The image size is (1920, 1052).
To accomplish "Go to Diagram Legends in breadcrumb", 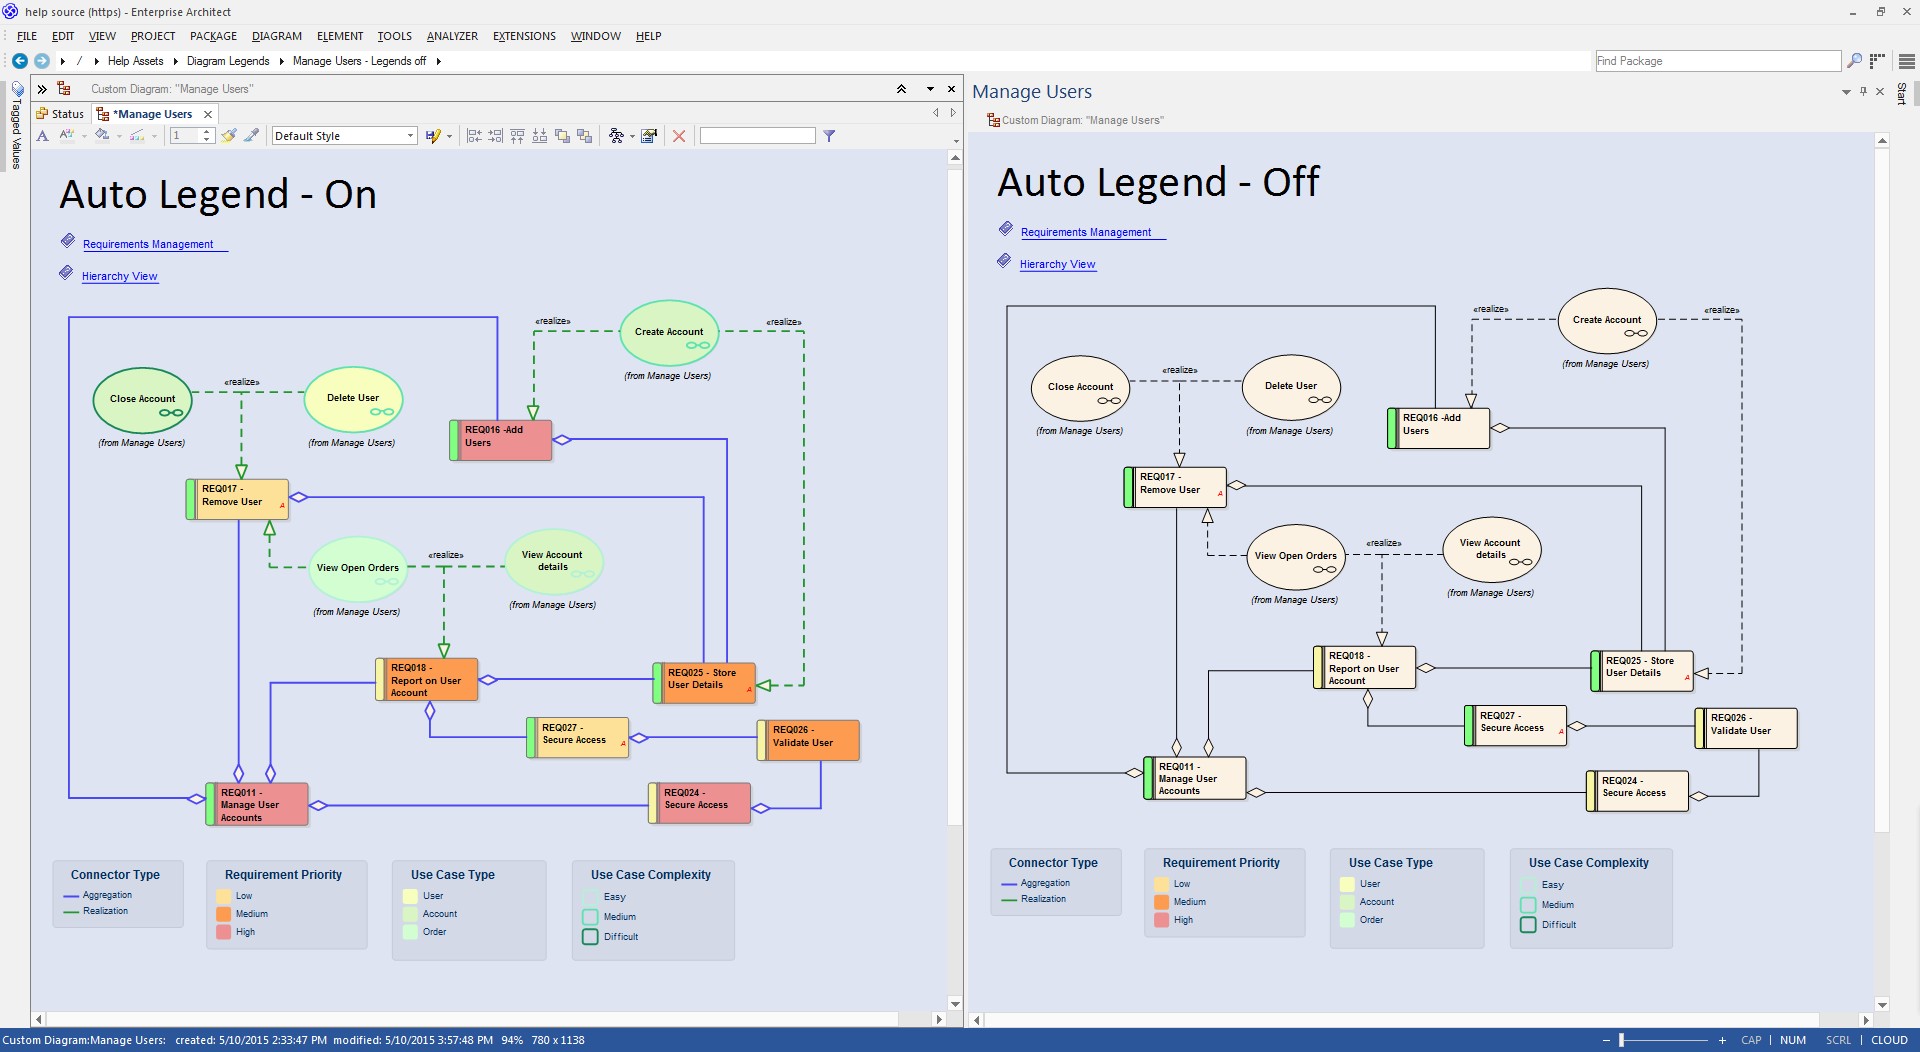I will click(228, 61).
